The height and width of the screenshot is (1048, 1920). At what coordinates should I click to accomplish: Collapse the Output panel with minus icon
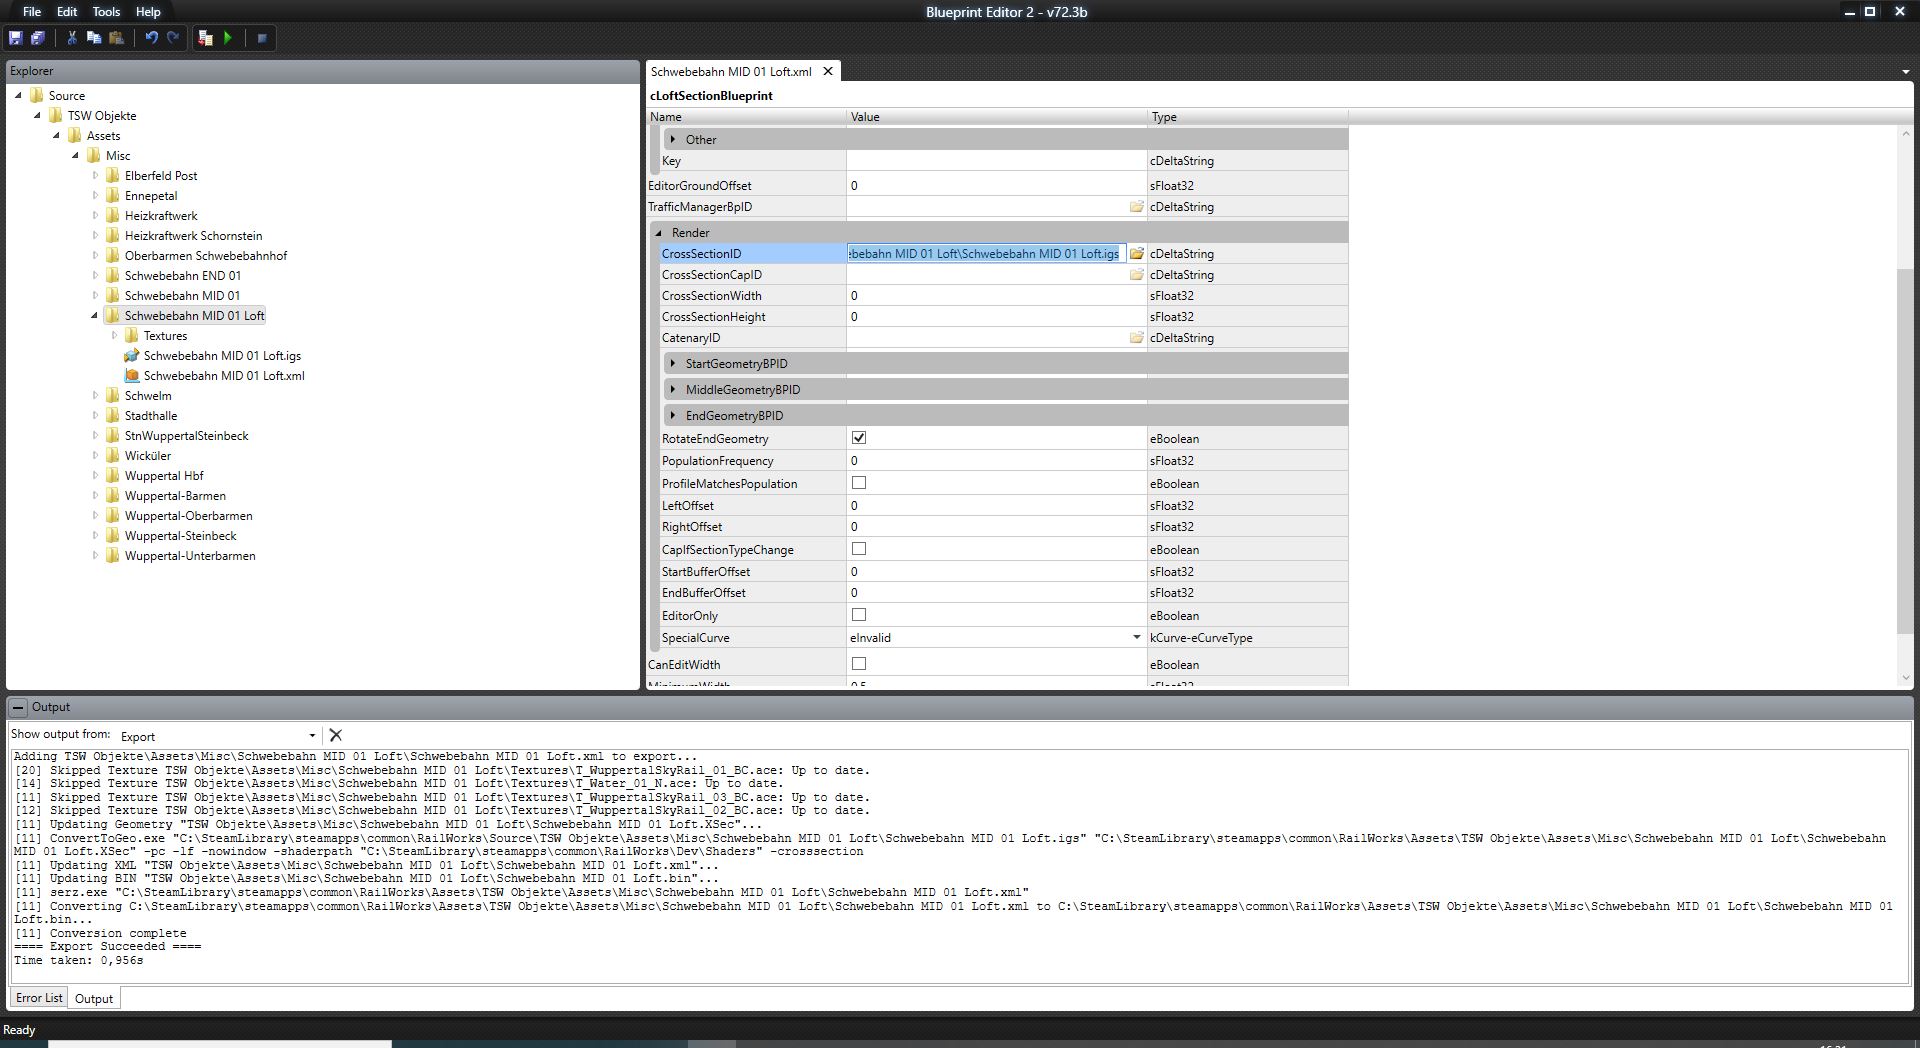click(18, 707)
